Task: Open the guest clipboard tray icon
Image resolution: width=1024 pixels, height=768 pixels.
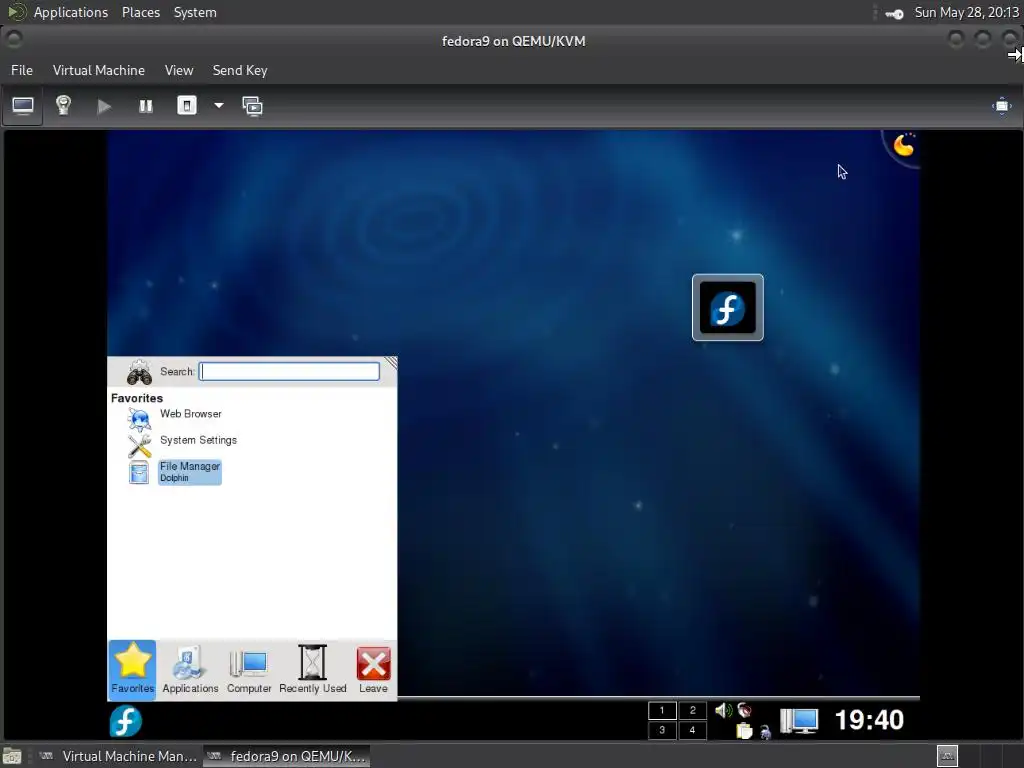Action: [x=744, y=731]
